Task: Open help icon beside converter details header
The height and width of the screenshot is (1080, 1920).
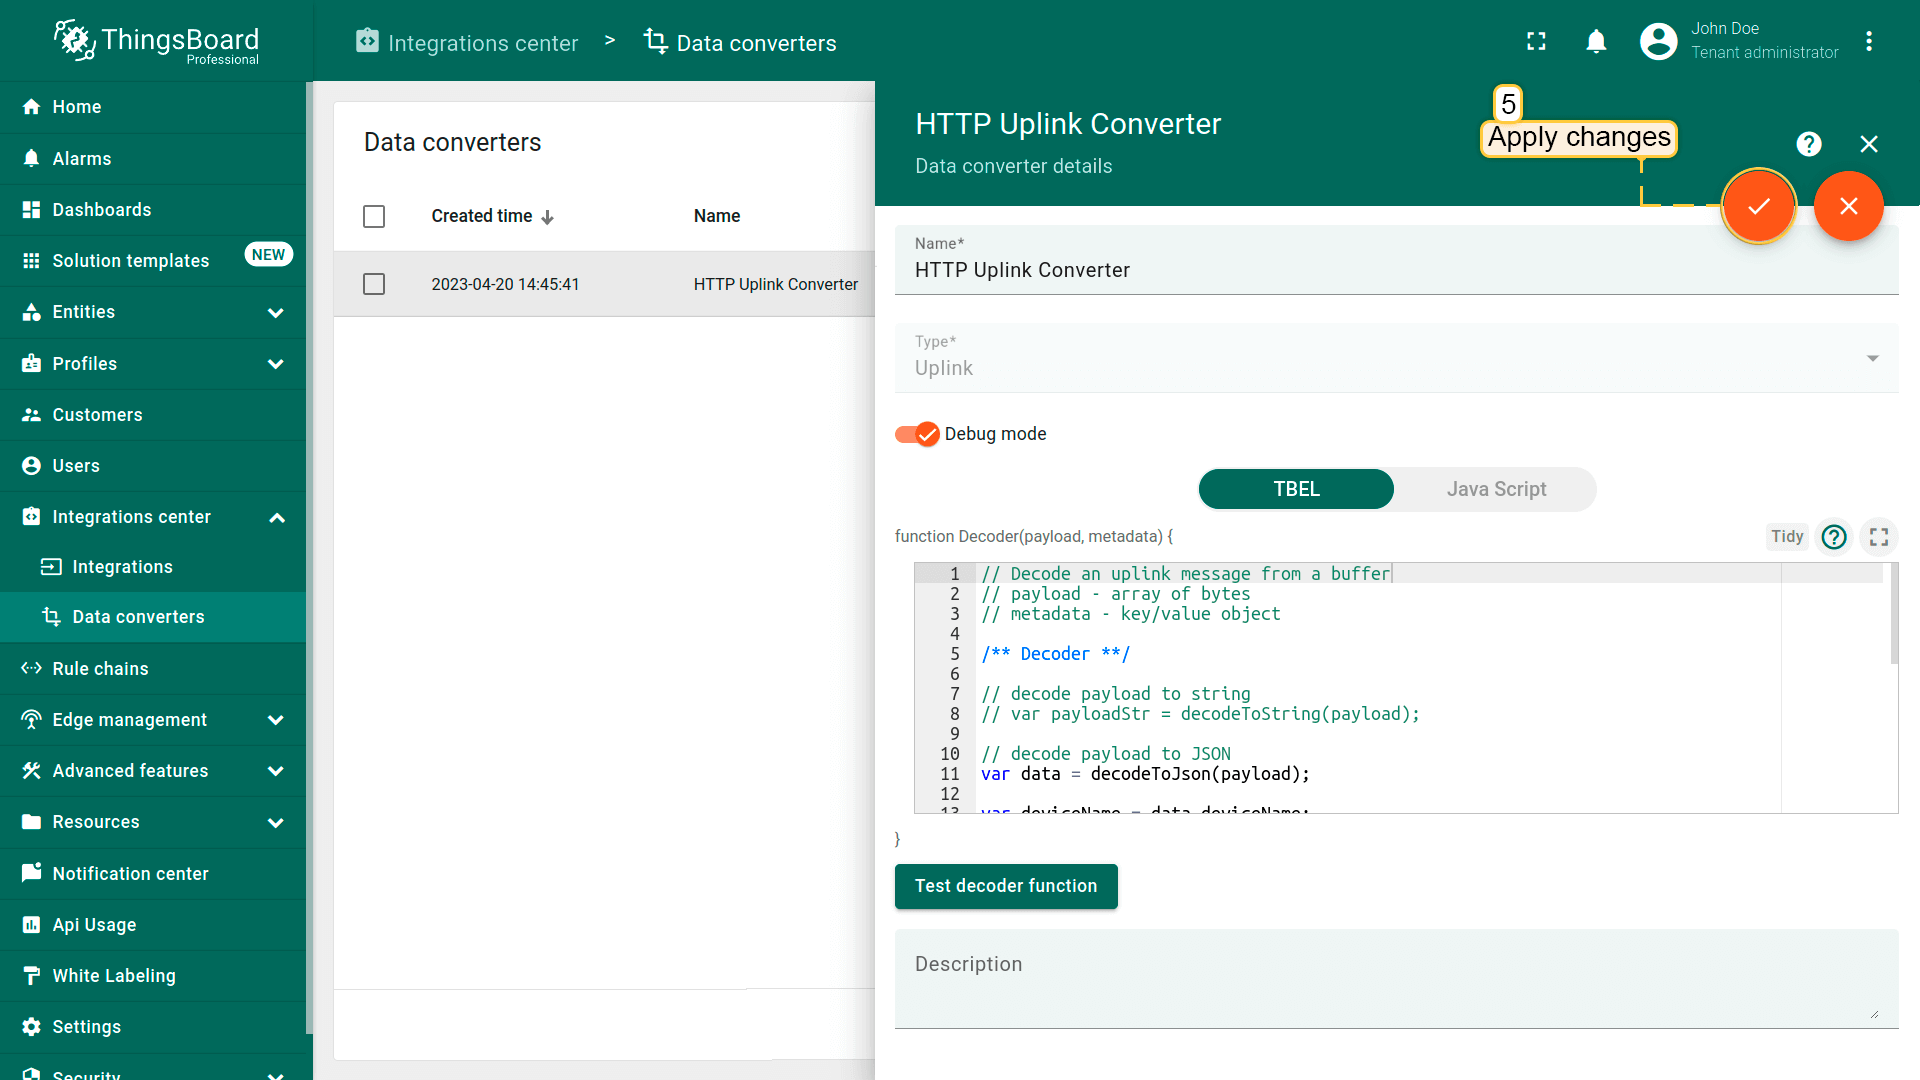Action: 1808,144
